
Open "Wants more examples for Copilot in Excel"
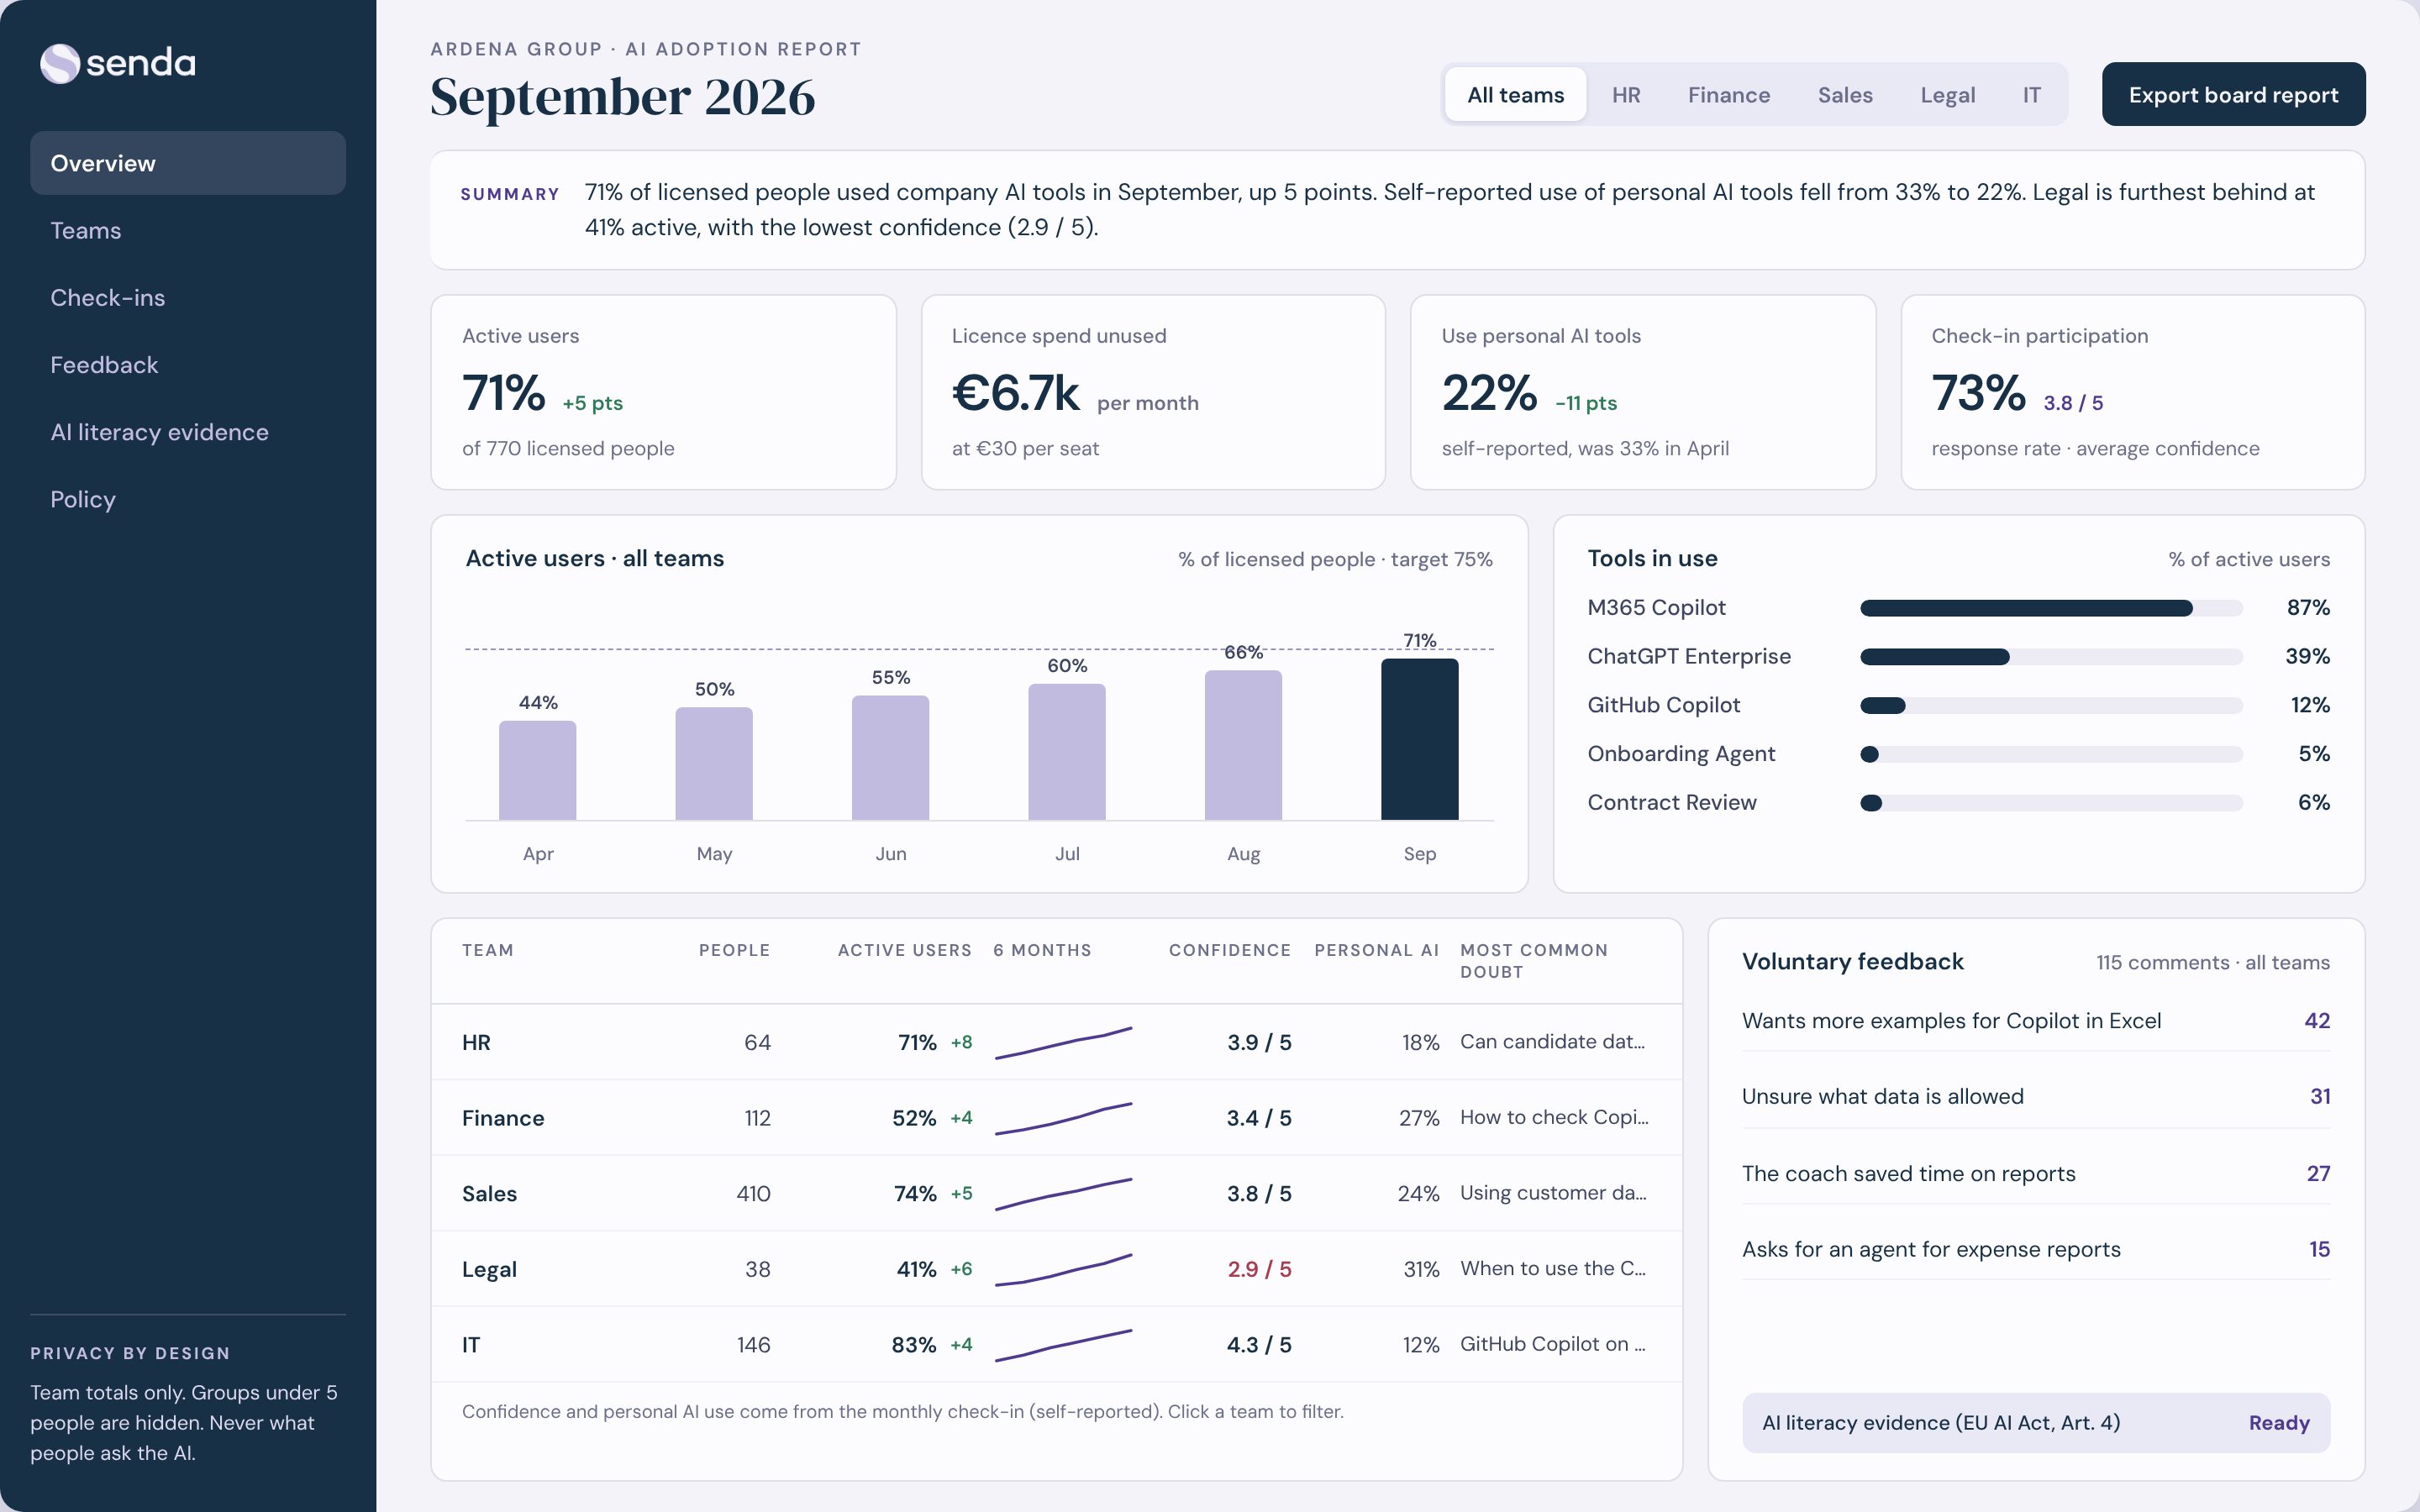click(2036, 1021)
